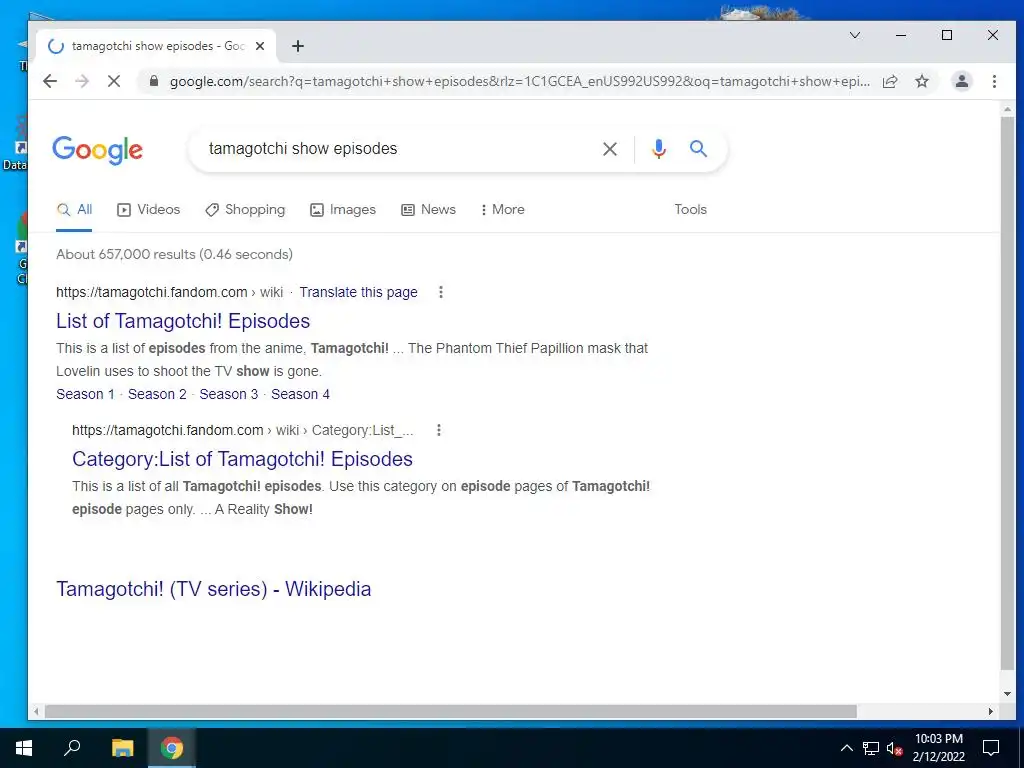Clear the search box text with X

[609, 149]
